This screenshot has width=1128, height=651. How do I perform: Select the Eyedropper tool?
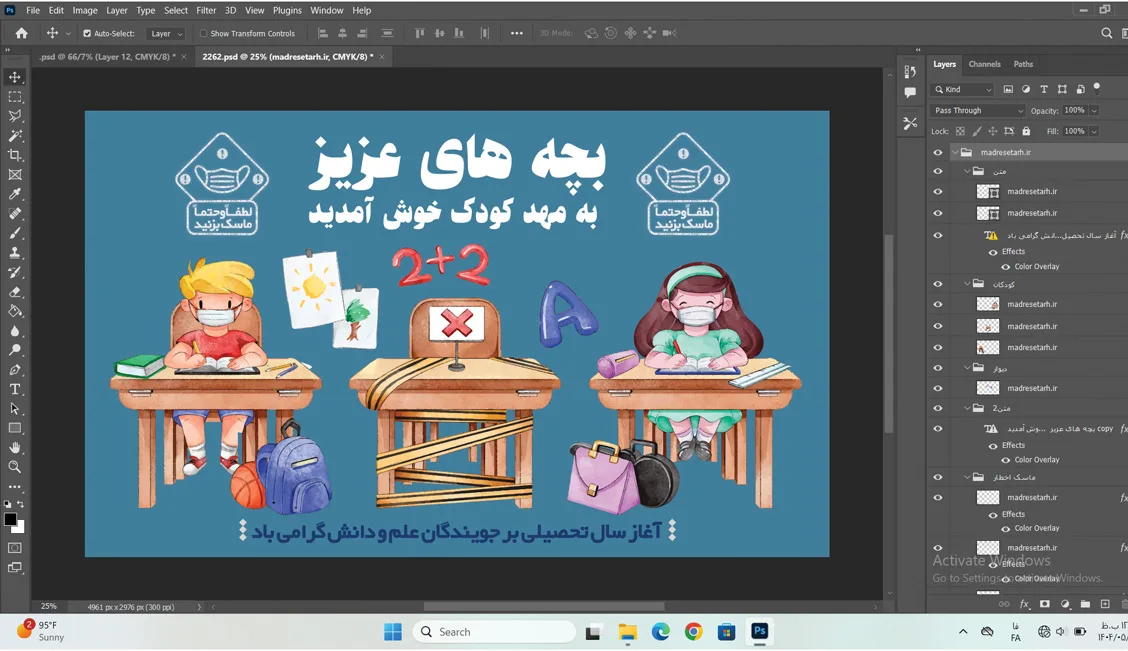point(14,194)
